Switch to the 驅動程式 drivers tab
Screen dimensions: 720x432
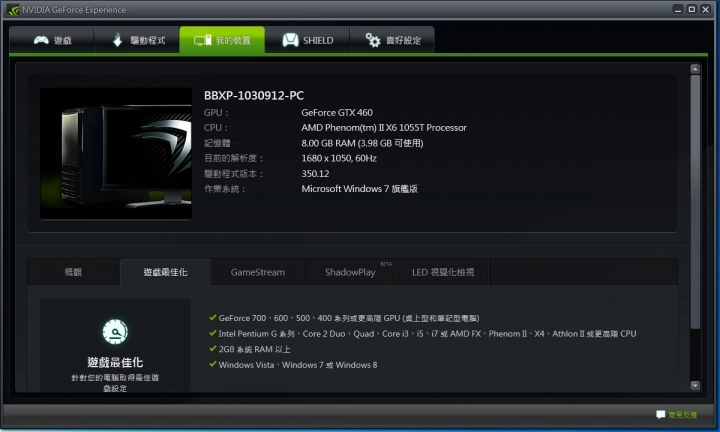click(x=137, y=40)
